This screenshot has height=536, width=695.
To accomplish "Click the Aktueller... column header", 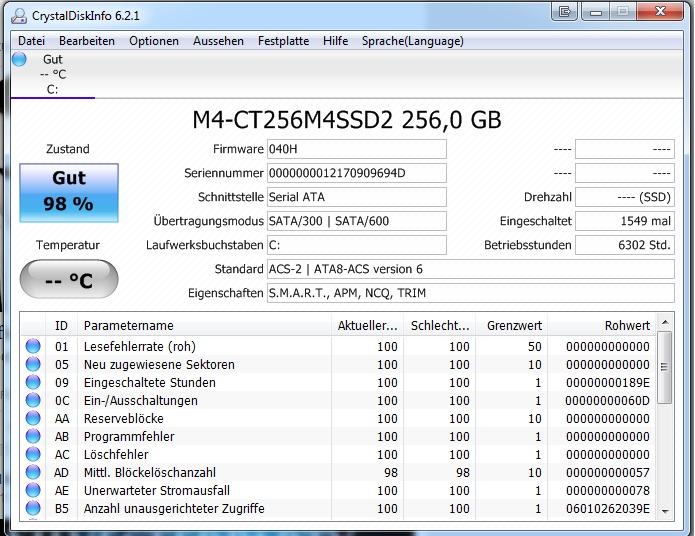I will coord(367,325).
